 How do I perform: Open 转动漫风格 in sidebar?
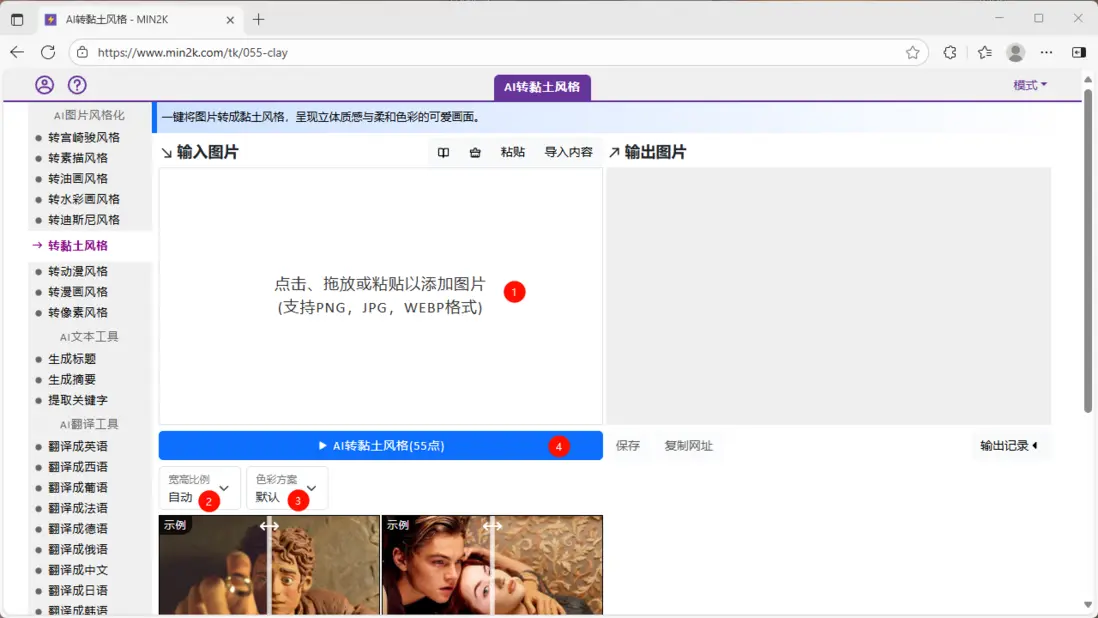coord(78,272)
